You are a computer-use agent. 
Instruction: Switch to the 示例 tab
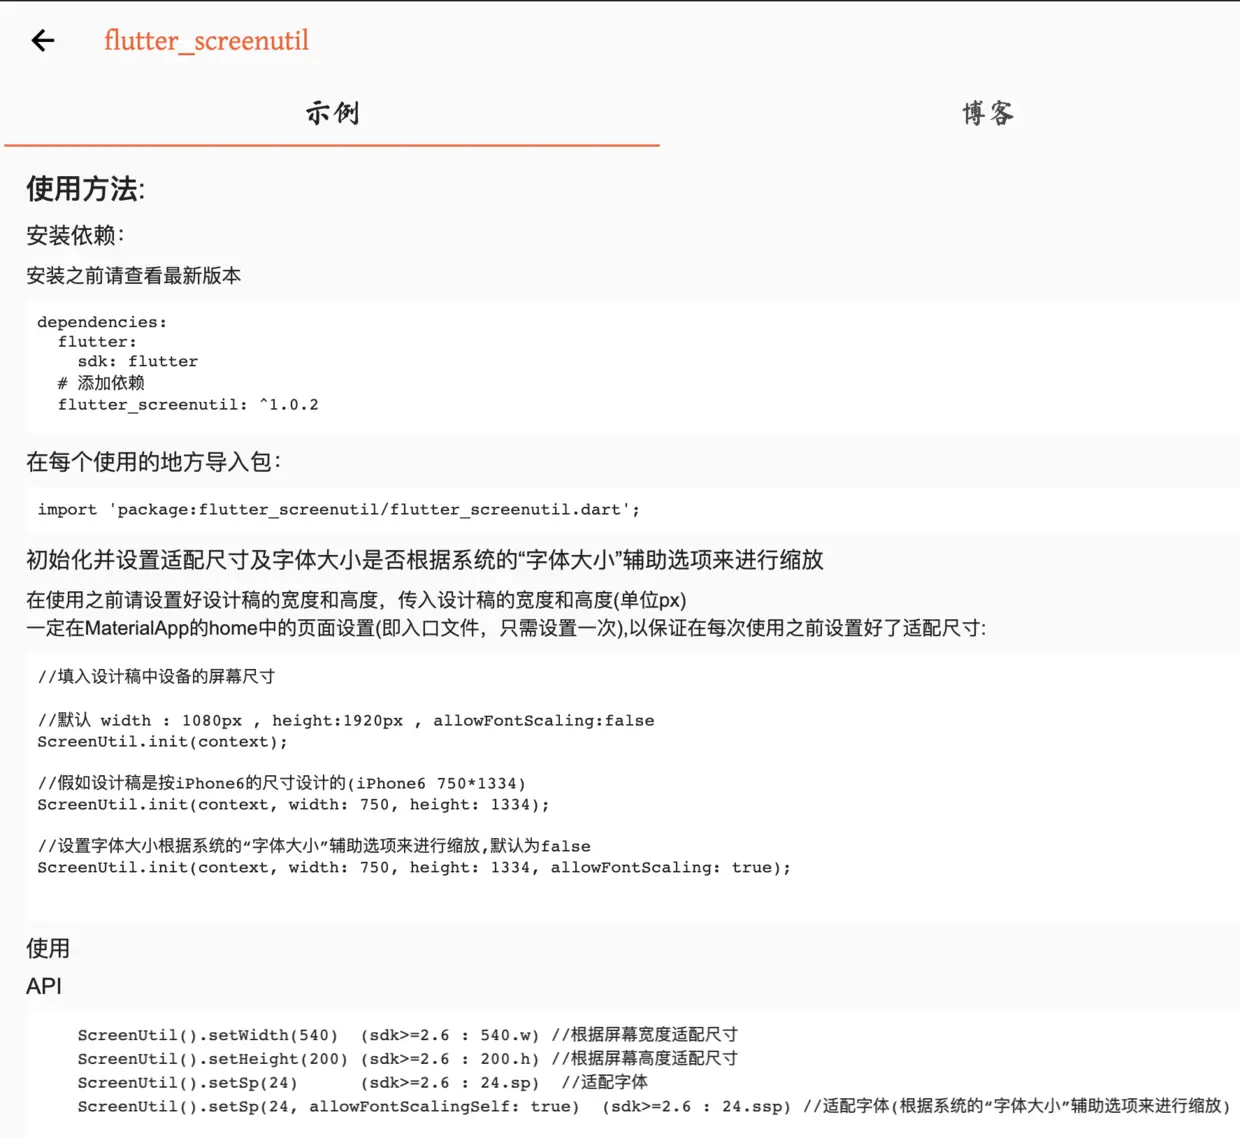click(332, 113)
